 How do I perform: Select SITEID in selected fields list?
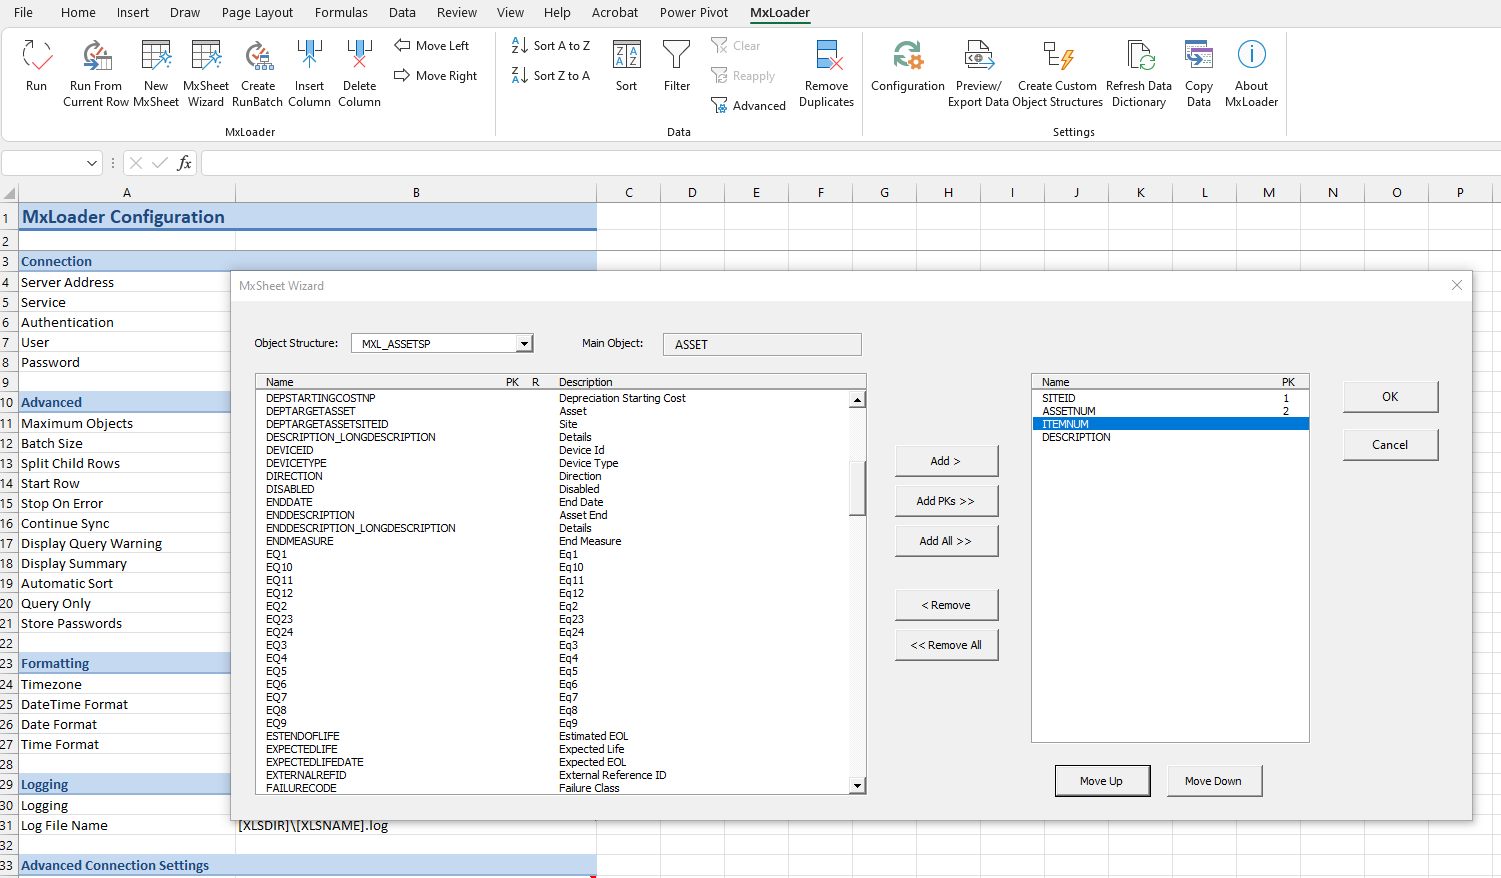click(x=1170, y=398)
